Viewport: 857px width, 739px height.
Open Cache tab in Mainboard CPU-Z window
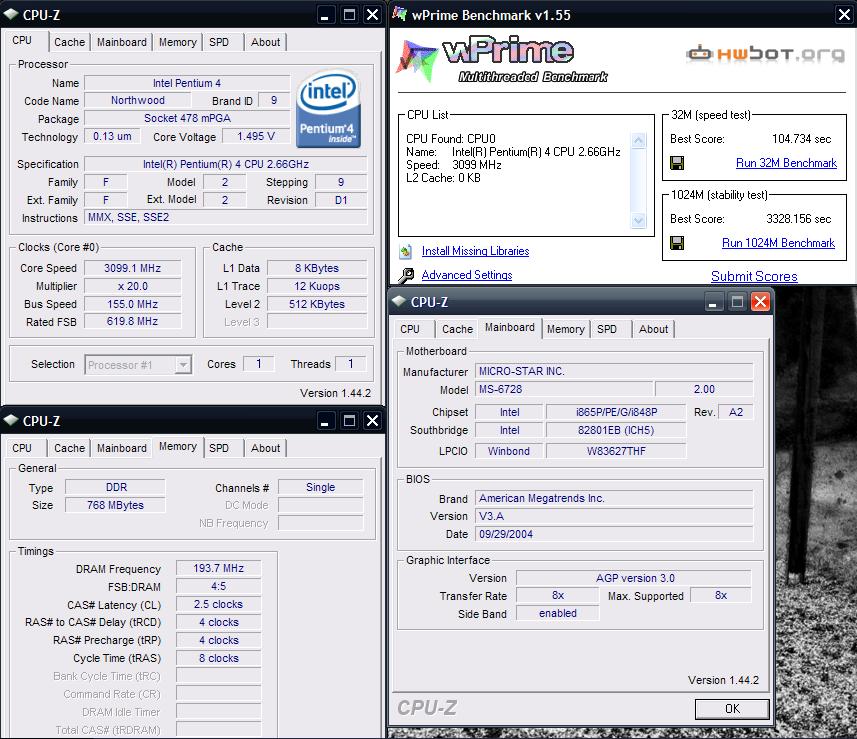click(457, 329)
